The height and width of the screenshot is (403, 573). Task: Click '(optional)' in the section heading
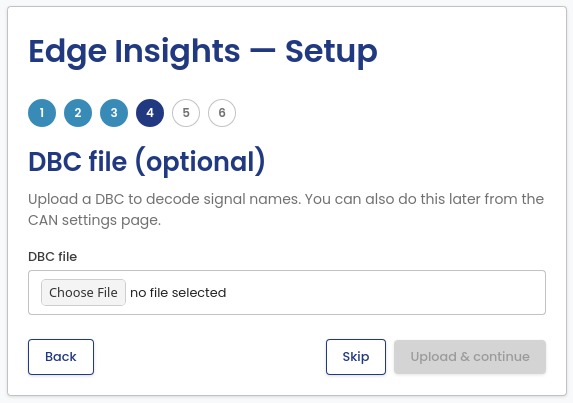click(x=200, y=161)
